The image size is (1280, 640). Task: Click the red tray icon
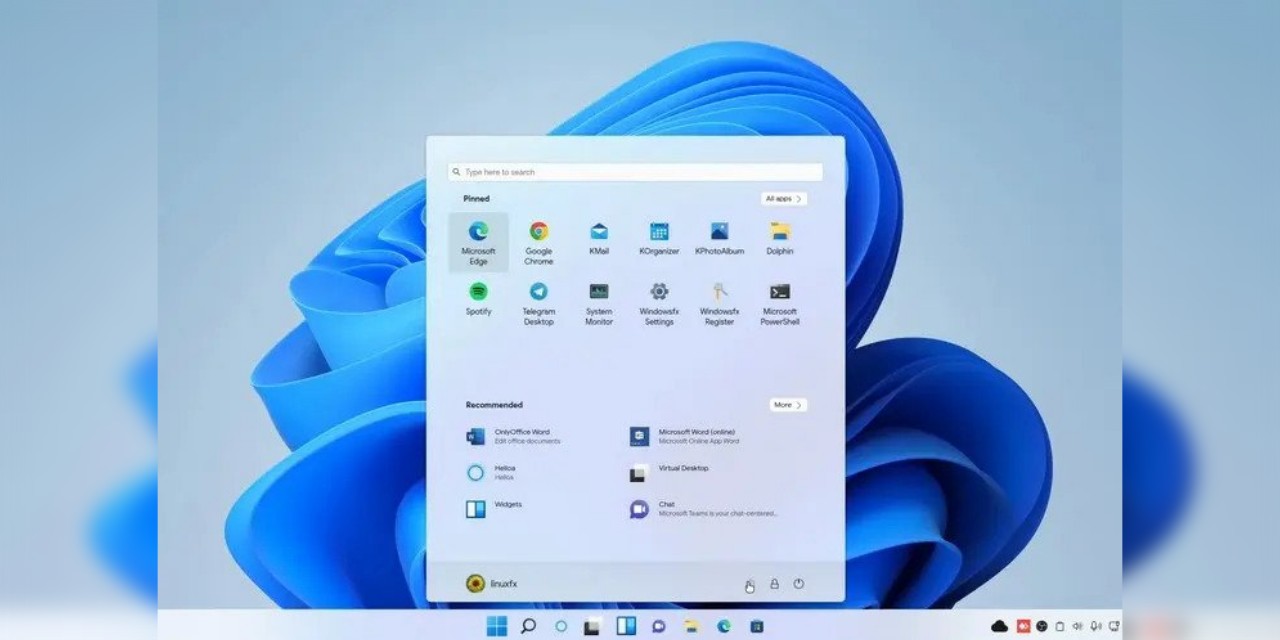[x=1023, y=626]
